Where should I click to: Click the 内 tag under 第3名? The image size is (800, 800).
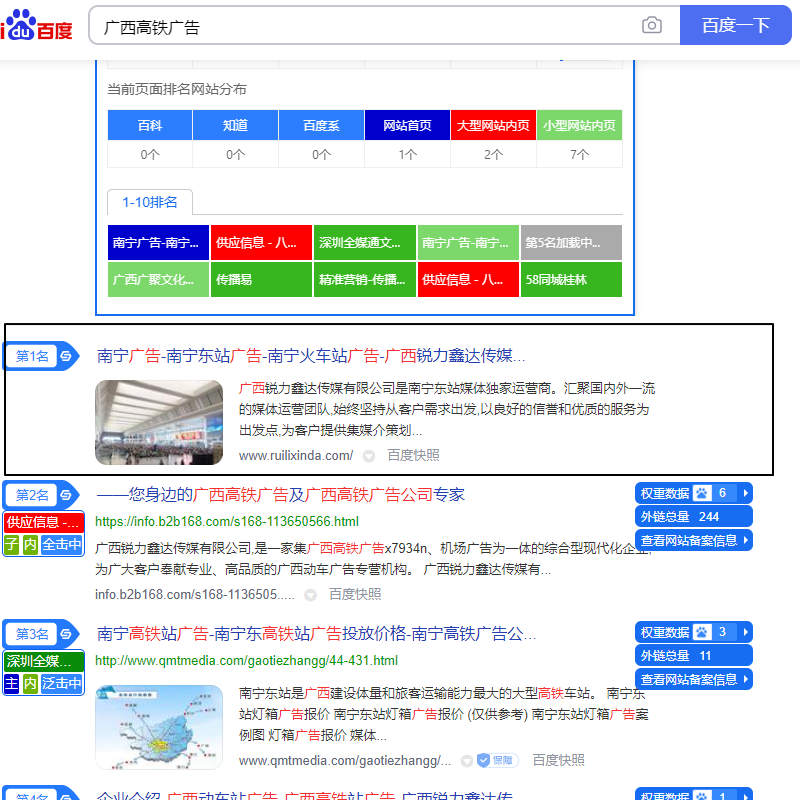tap(30, 683)
